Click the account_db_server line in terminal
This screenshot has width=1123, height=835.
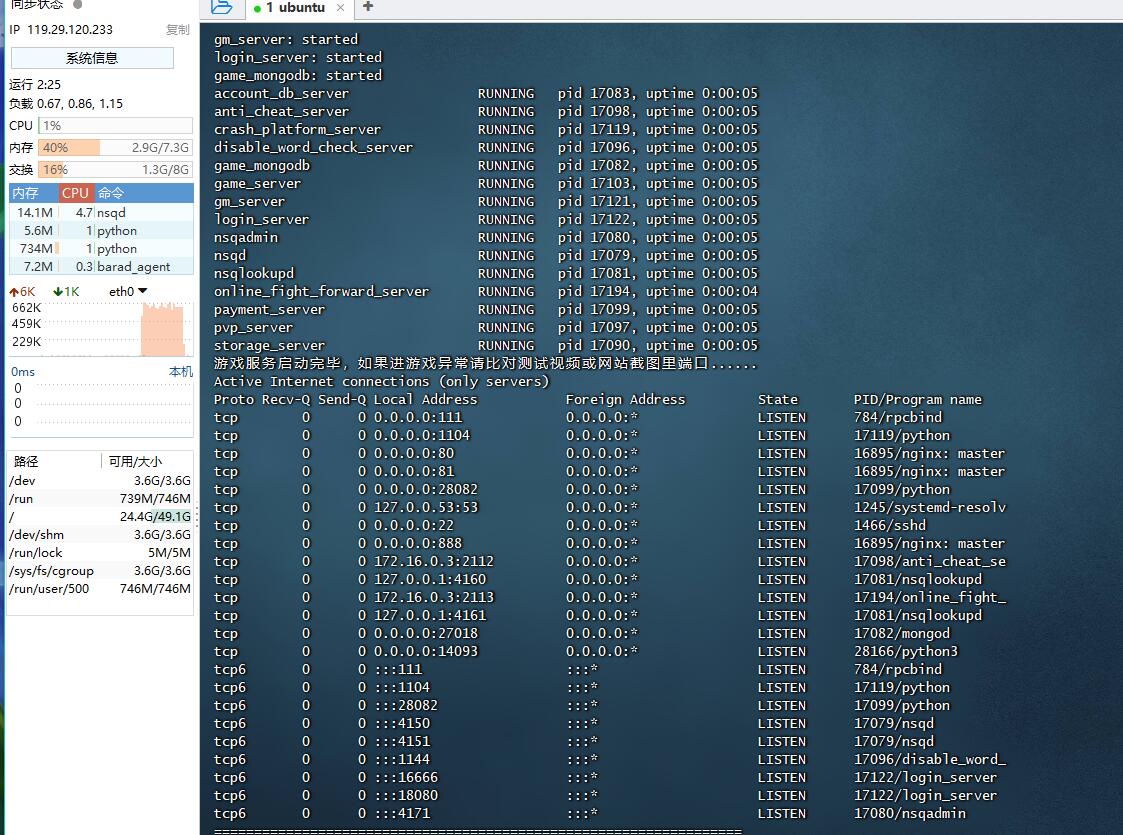pyautogui.click(x=486, y=93)
